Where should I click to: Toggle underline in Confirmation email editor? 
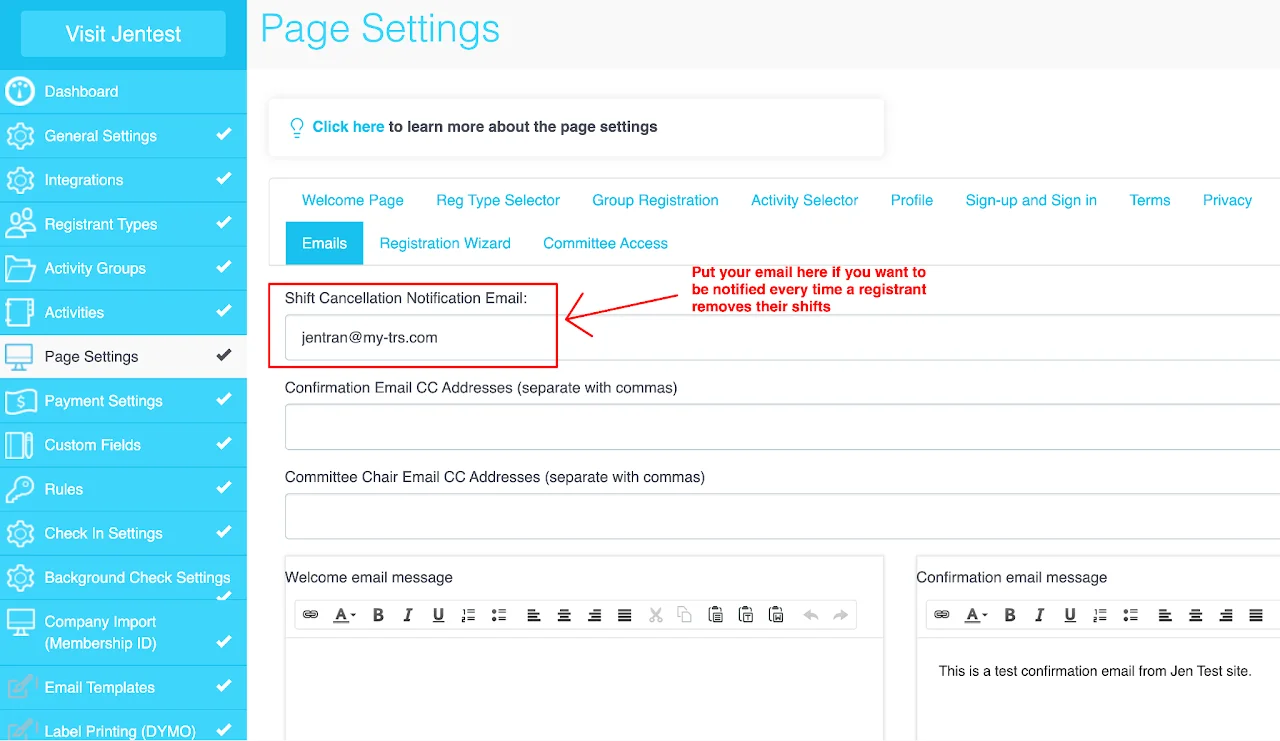coord(1070,615)
